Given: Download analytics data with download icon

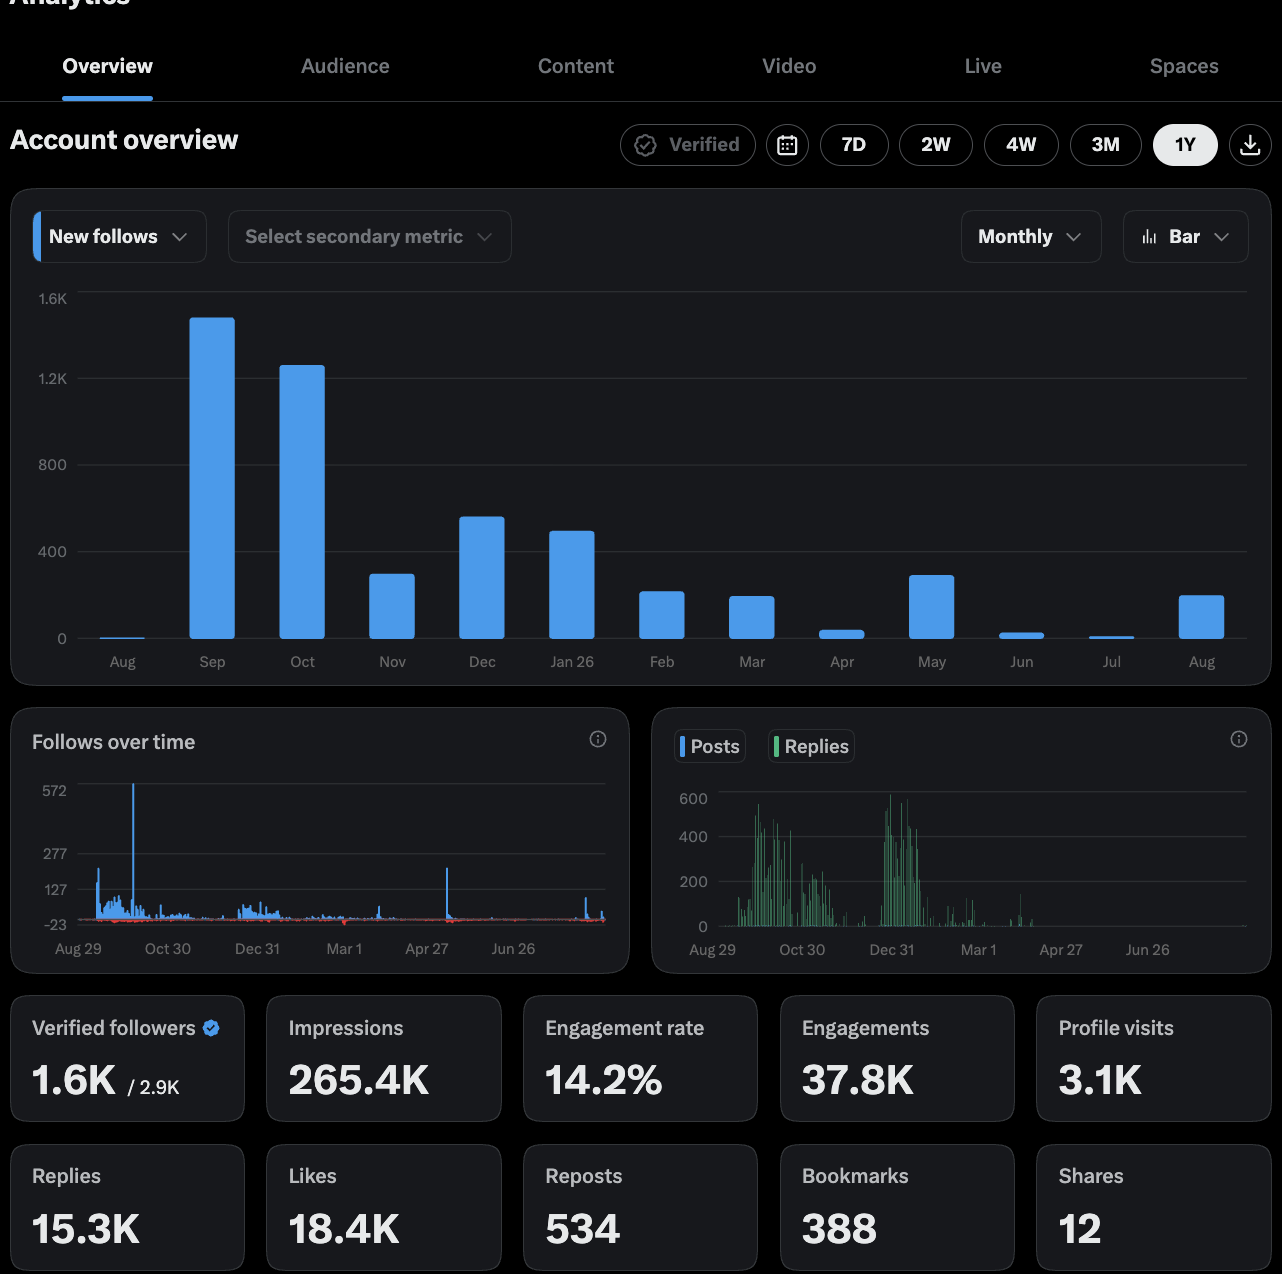Looking at the screenshot, I should pos(1250,145).
